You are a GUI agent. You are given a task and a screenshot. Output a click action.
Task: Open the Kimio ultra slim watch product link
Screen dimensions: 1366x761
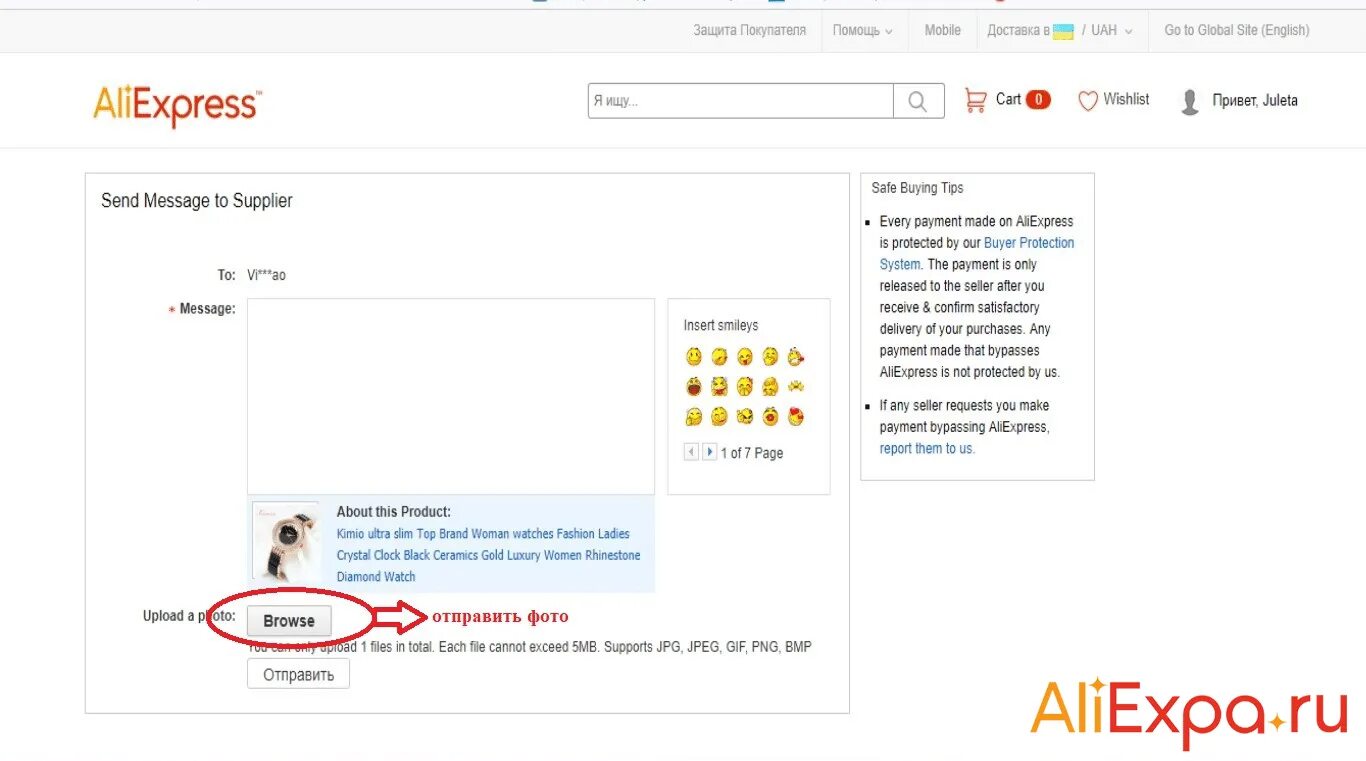pos(488,555)
